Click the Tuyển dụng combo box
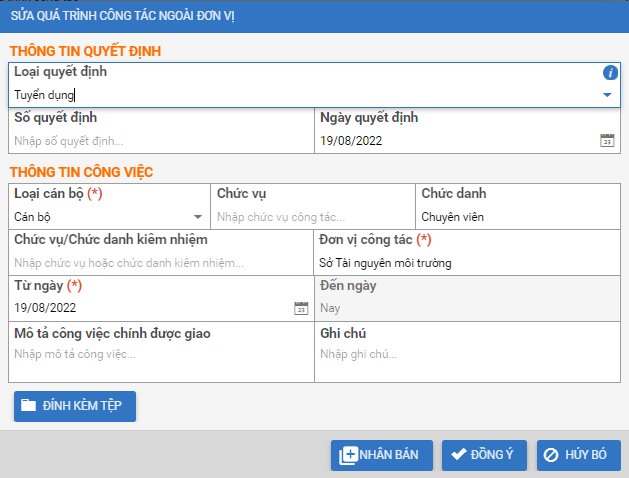 click(300, 95)
